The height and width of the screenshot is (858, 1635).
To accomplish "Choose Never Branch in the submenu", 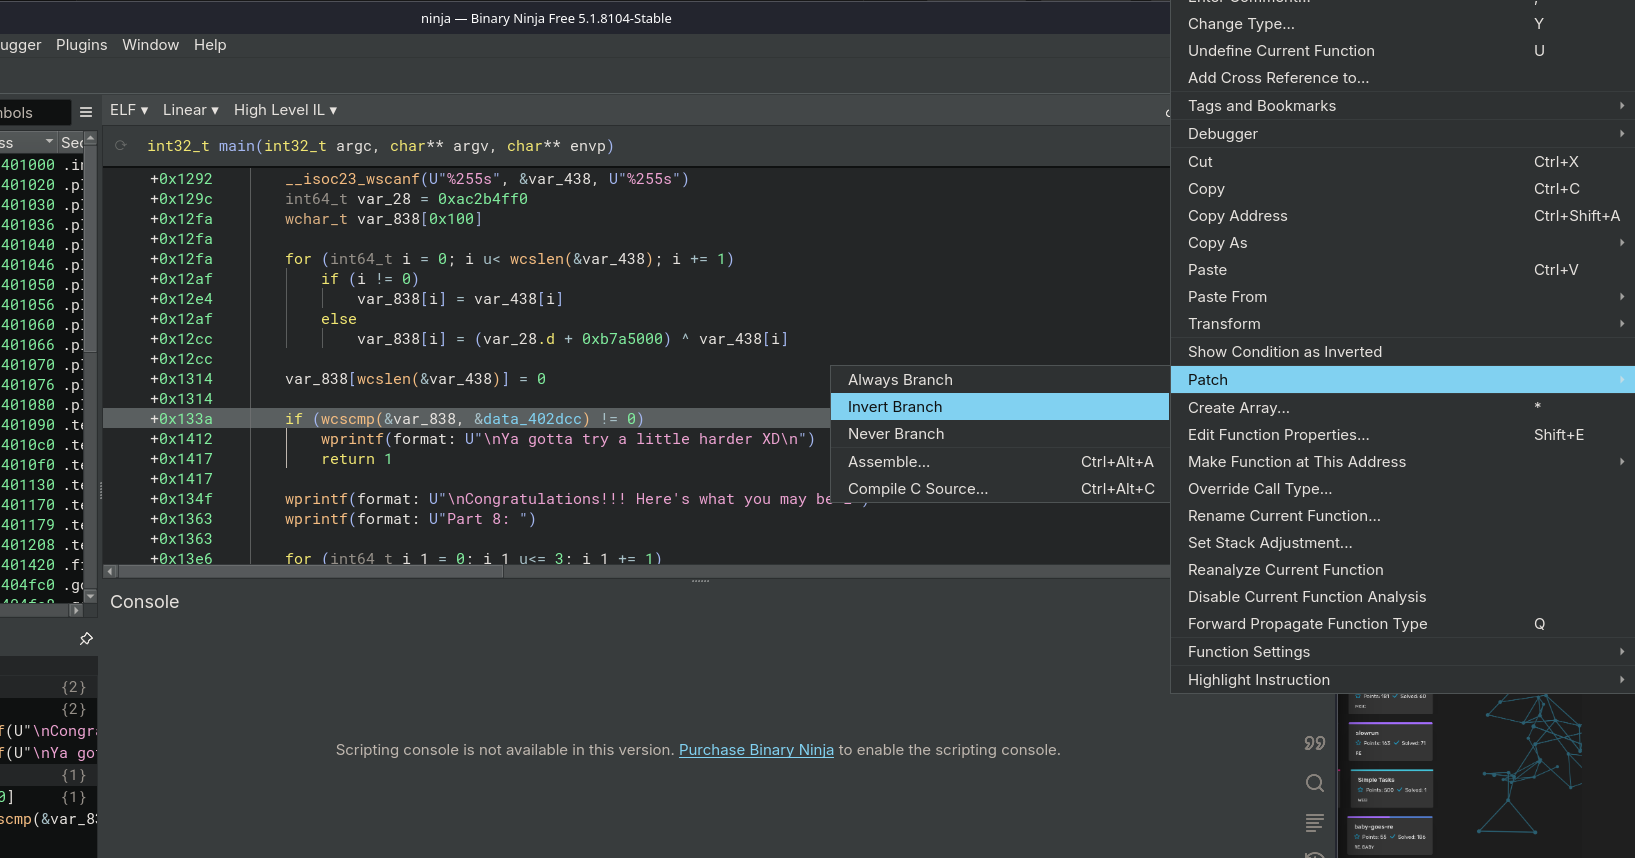I will [x=896, y=434].
